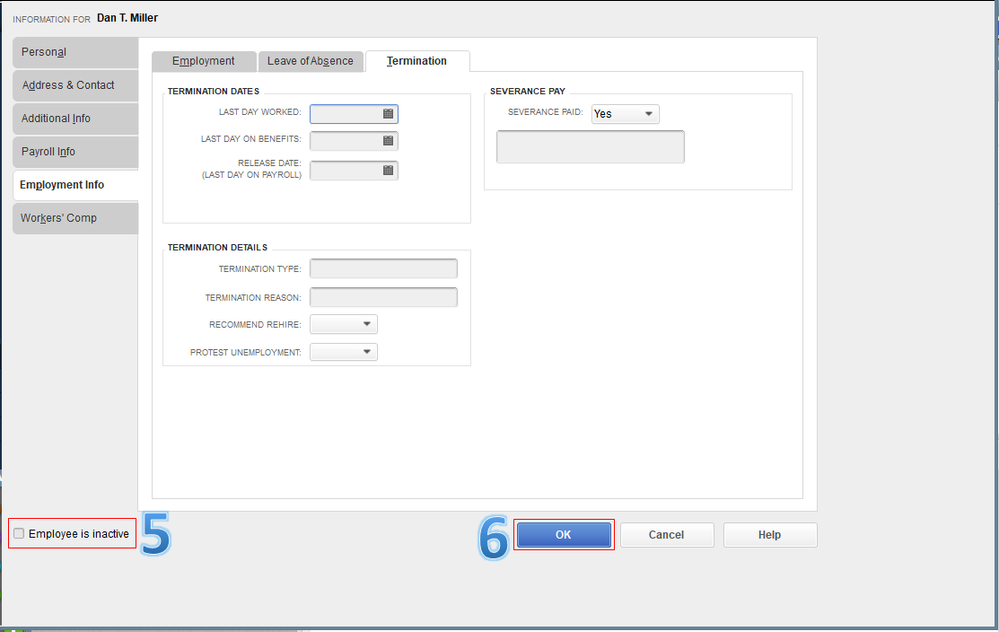This screenshot has width=999, height=632.
Task: Select the Employment Info section
Action: pos(75,185)
